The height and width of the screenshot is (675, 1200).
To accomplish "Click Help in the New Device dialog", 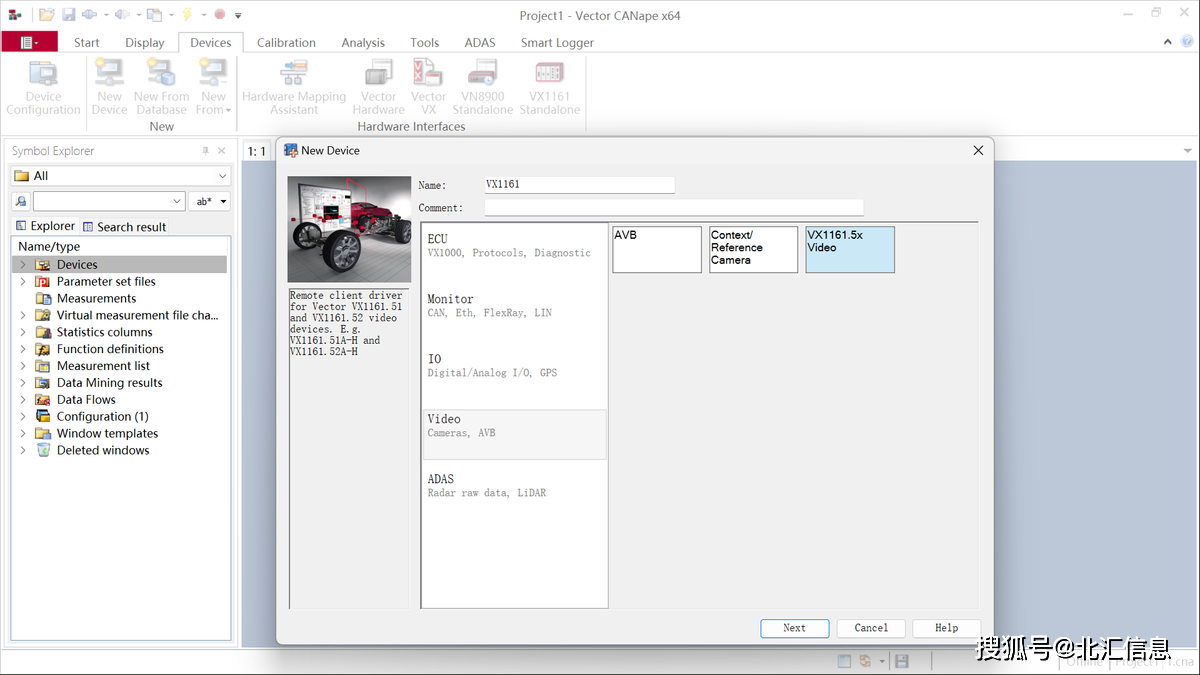I will 947,628.
